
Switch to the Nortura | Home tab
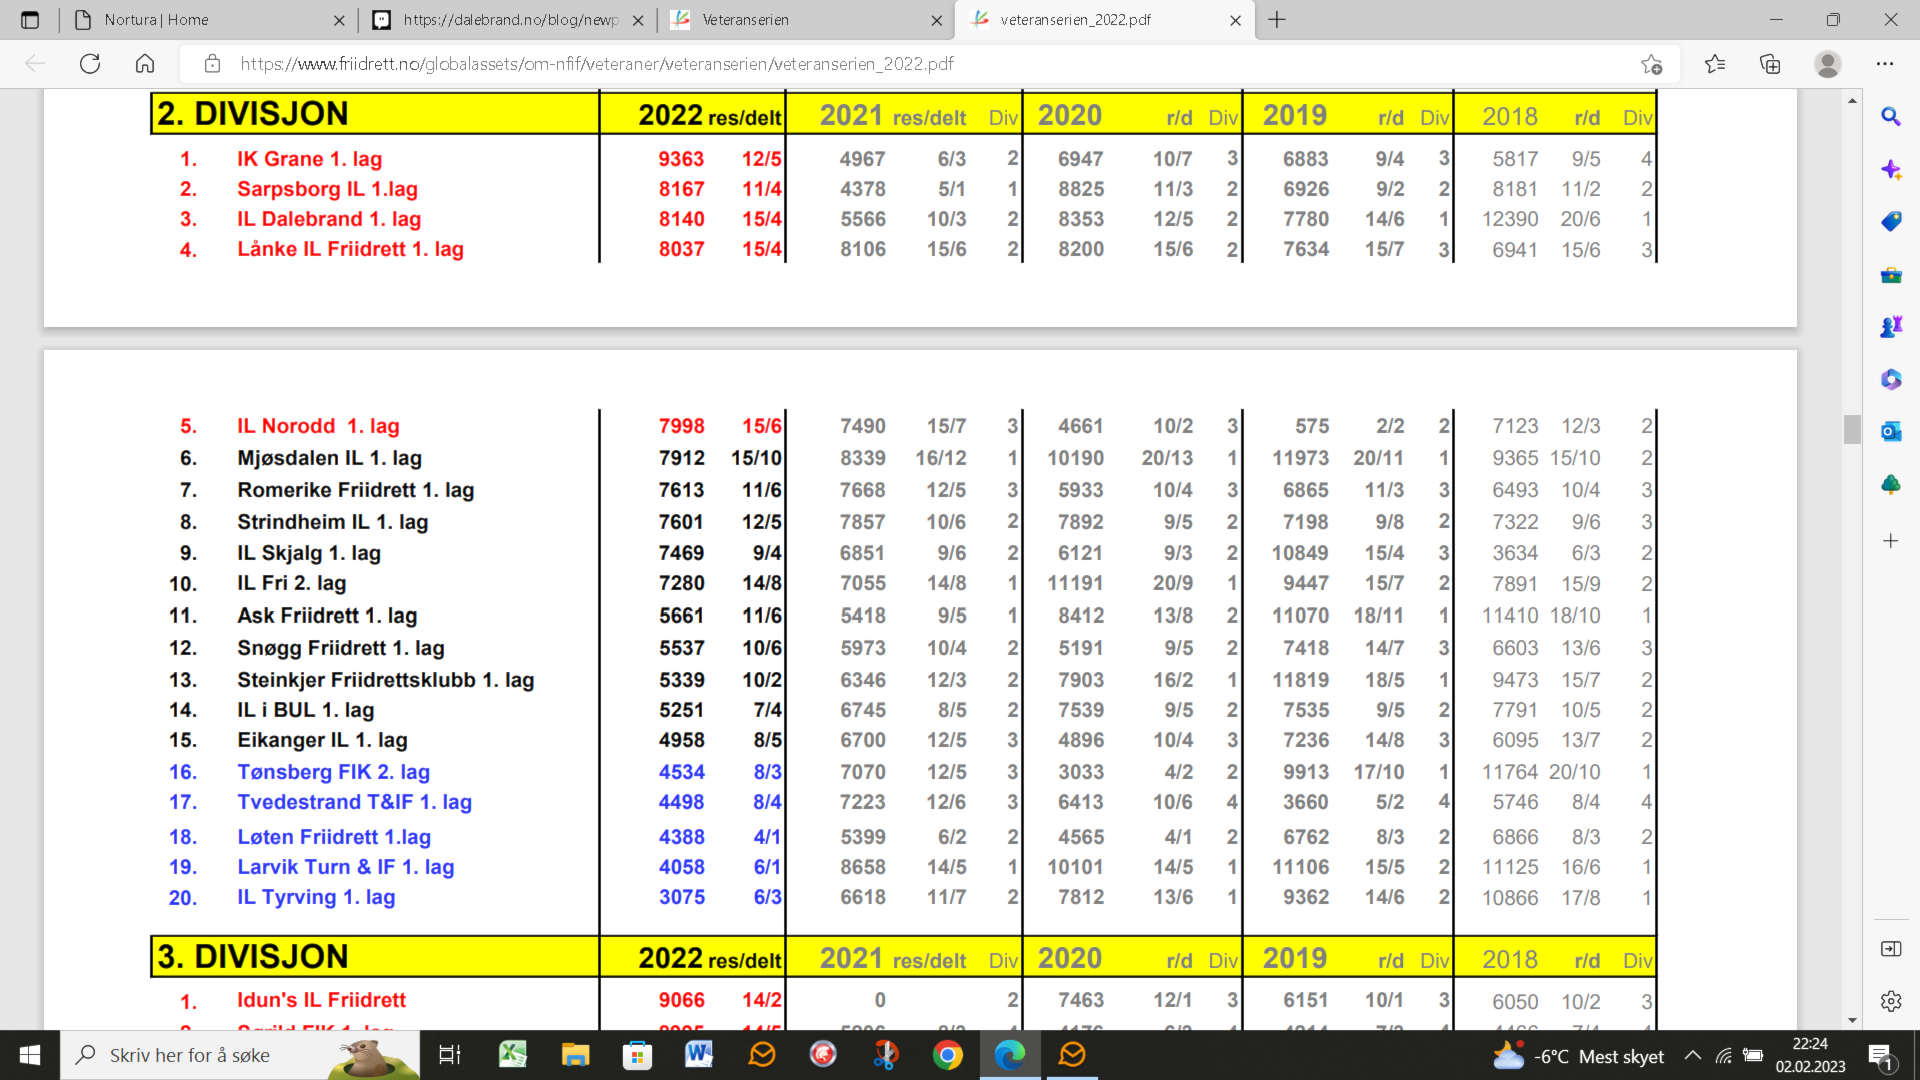pyautogui.click(x=200, y=20)
